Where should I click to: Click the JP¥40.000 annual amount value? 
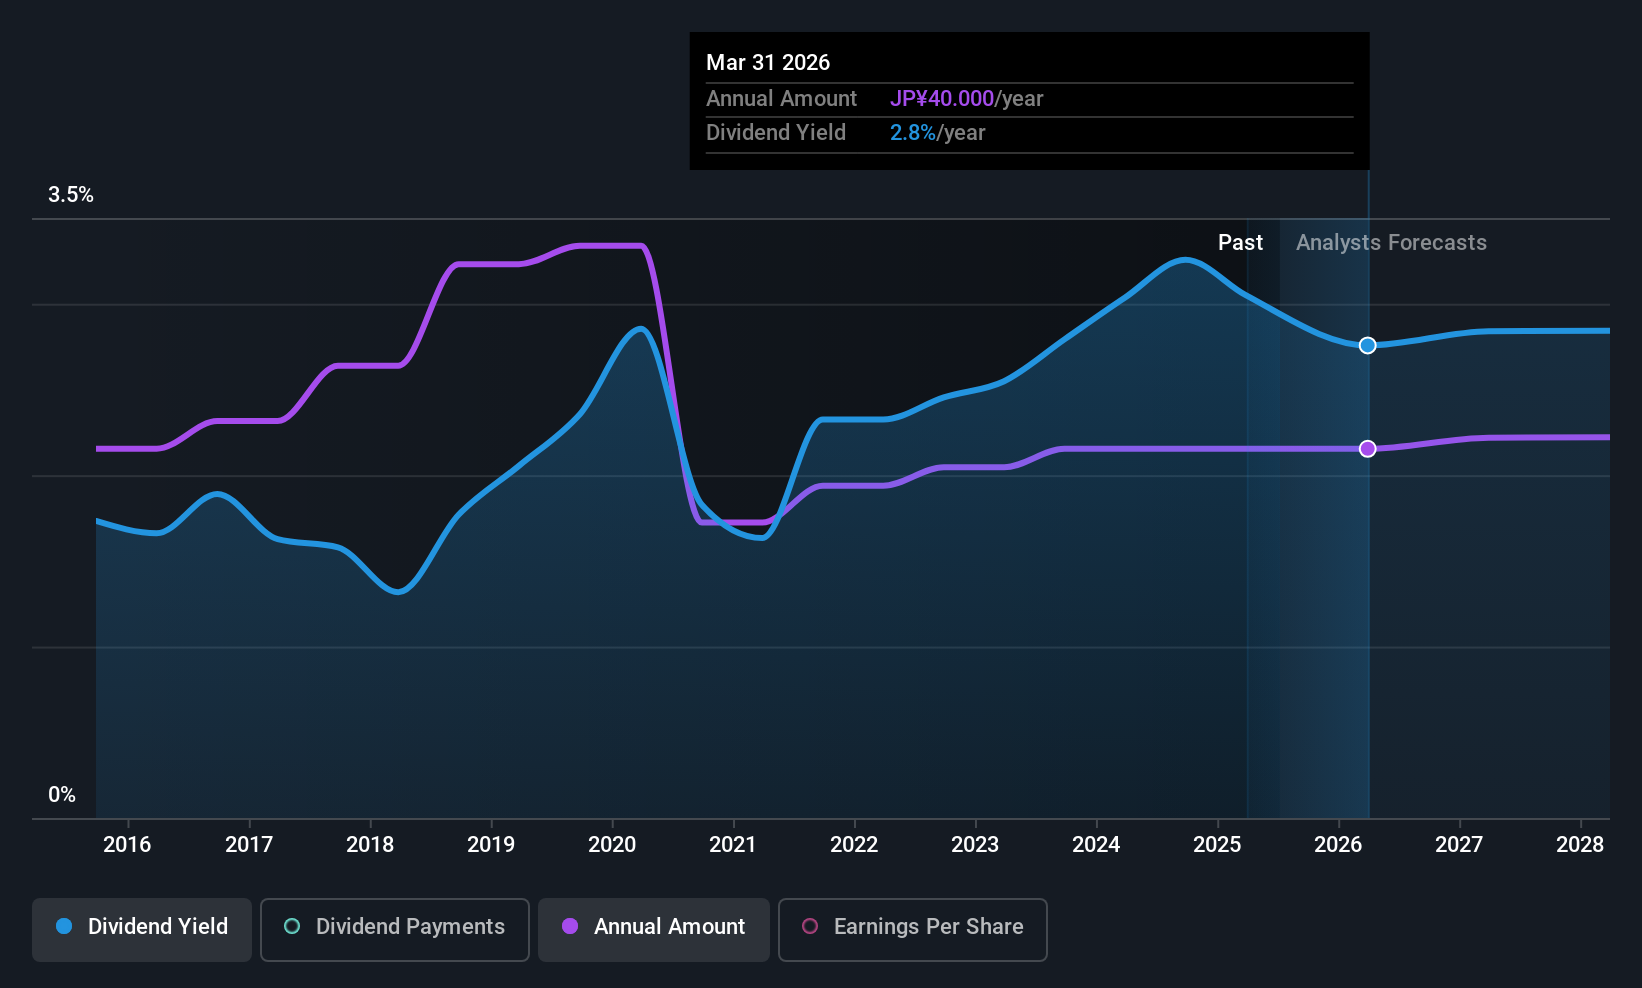(x=942, y=99)
